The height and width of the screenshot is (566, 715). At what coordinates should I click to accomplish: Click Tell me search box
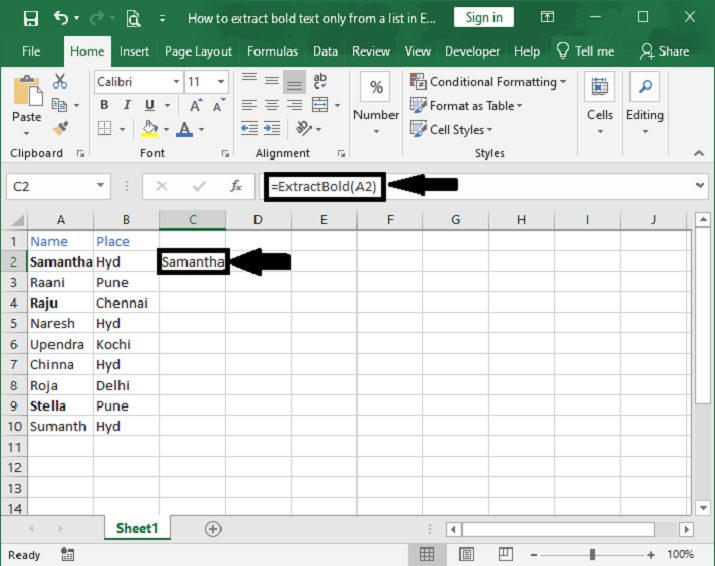585,51
